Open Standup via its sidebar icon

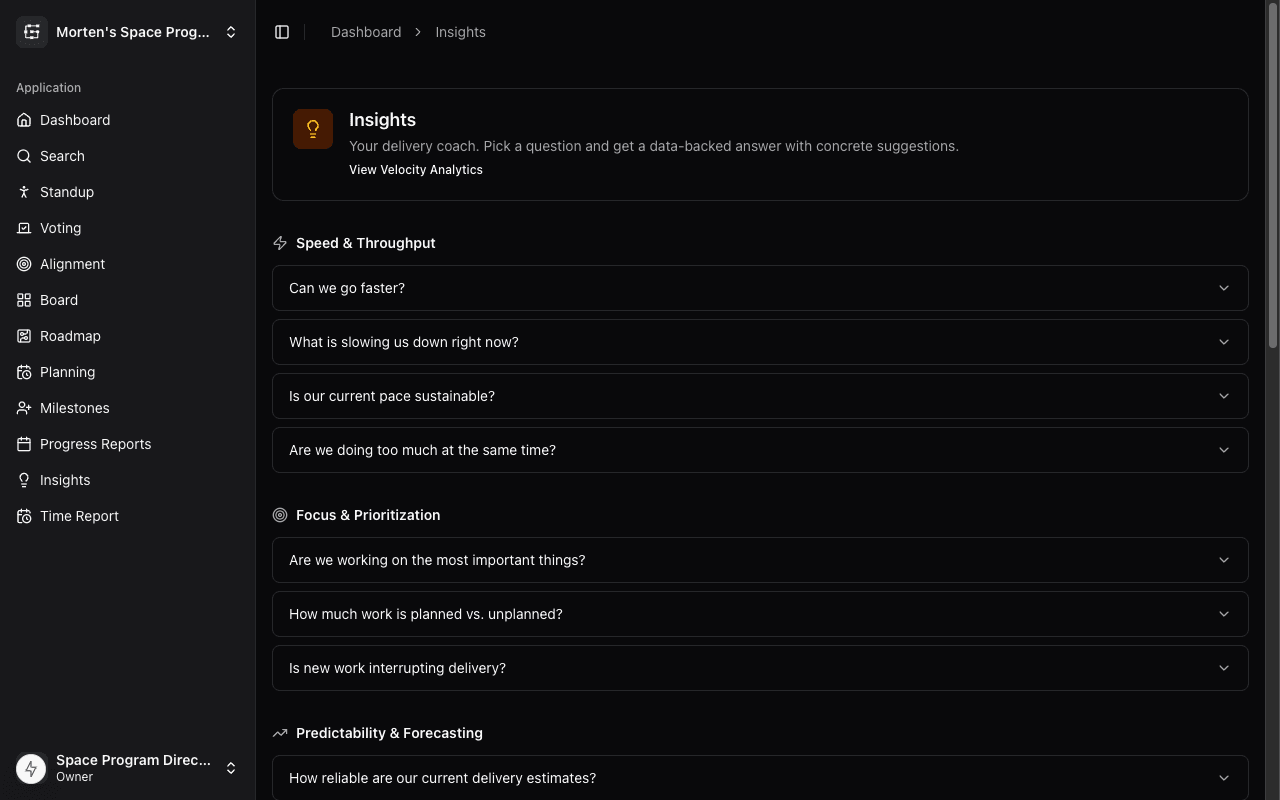click(24, 192)
